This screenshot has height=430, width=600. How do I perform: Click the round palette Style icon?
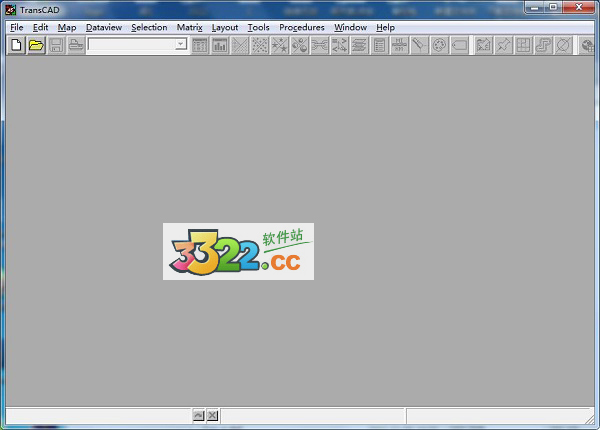[439, 46]
